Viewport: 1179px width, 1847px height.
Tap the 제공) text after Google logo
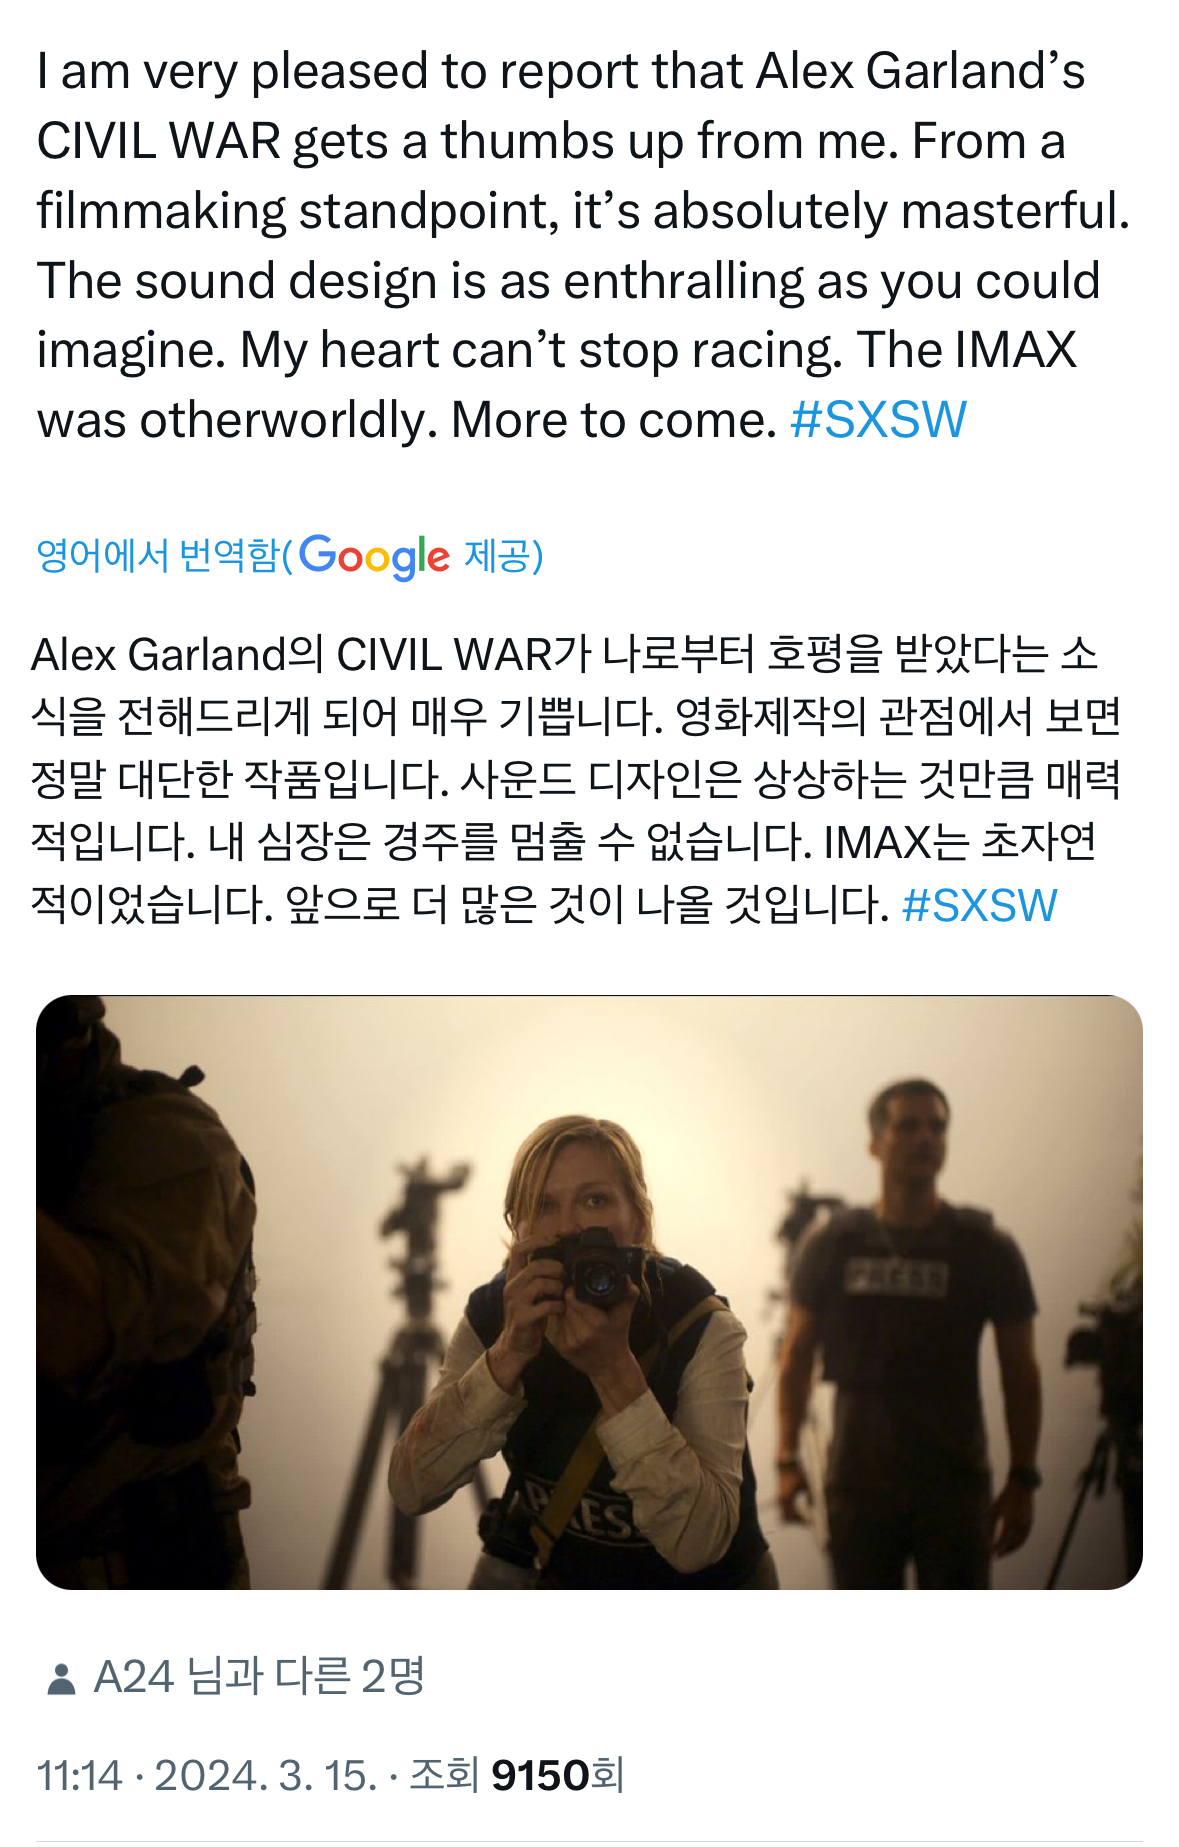coord(503,556)
